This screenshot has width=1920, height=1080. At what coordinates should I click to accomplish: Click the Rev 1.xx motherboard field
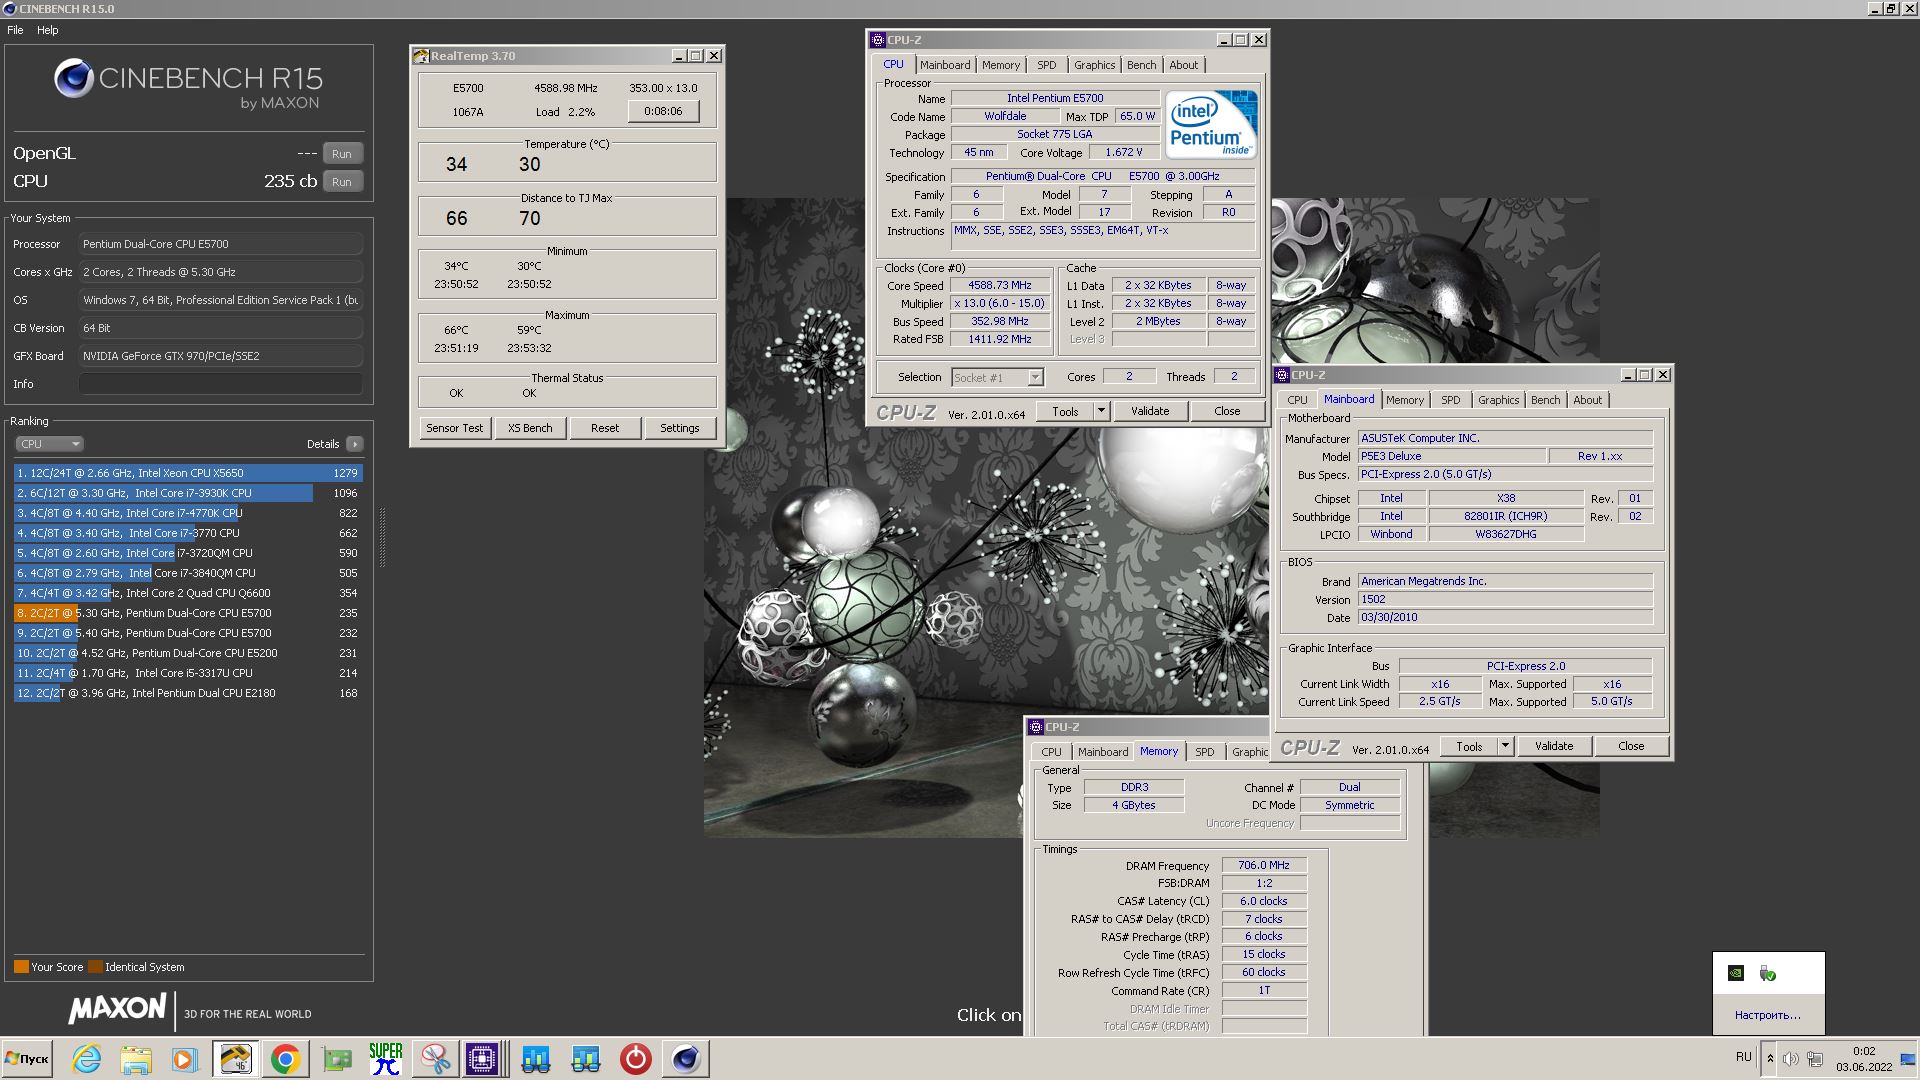(1600, 456)
